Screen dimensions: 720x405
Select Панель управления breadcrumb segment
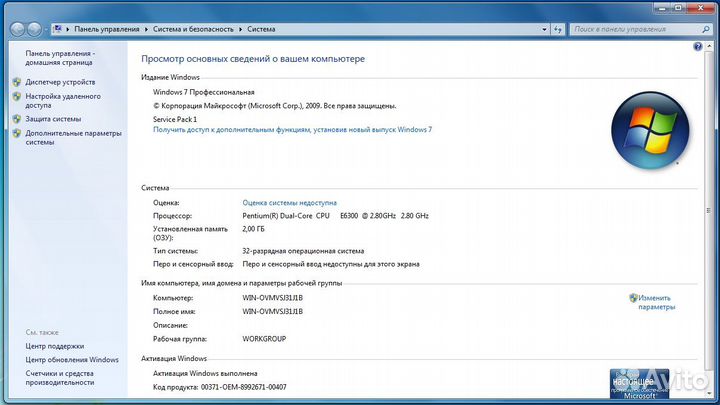point(107,29)
